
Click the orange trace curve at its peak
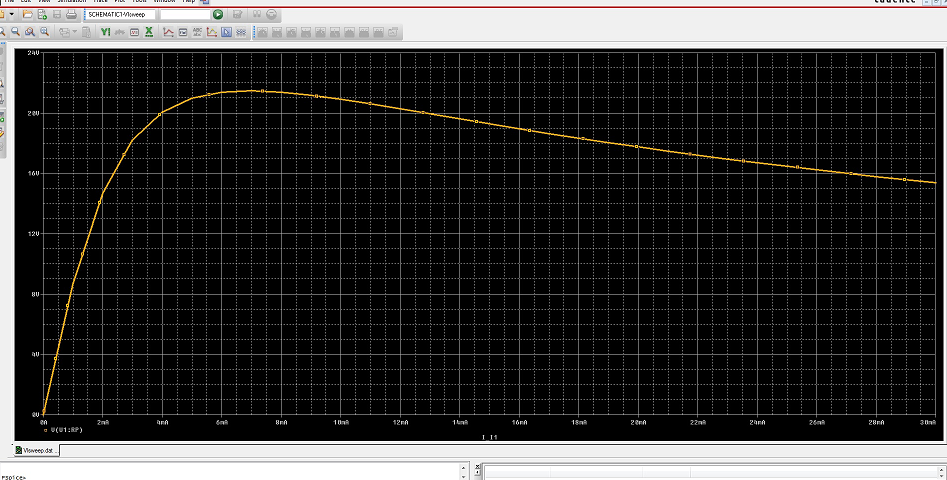252,91
